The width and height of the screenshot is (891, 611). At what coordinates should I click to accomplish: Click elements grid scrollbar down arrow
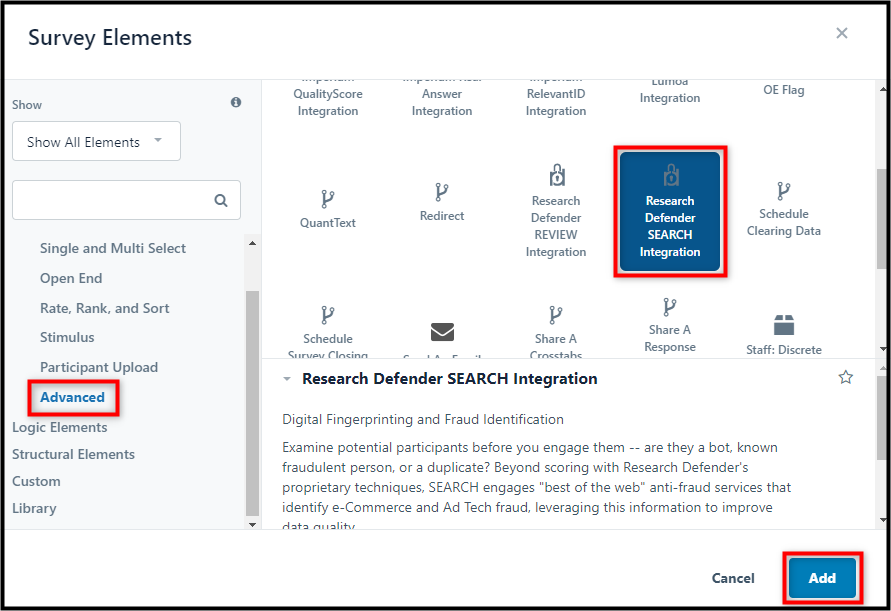click(882, 348)
